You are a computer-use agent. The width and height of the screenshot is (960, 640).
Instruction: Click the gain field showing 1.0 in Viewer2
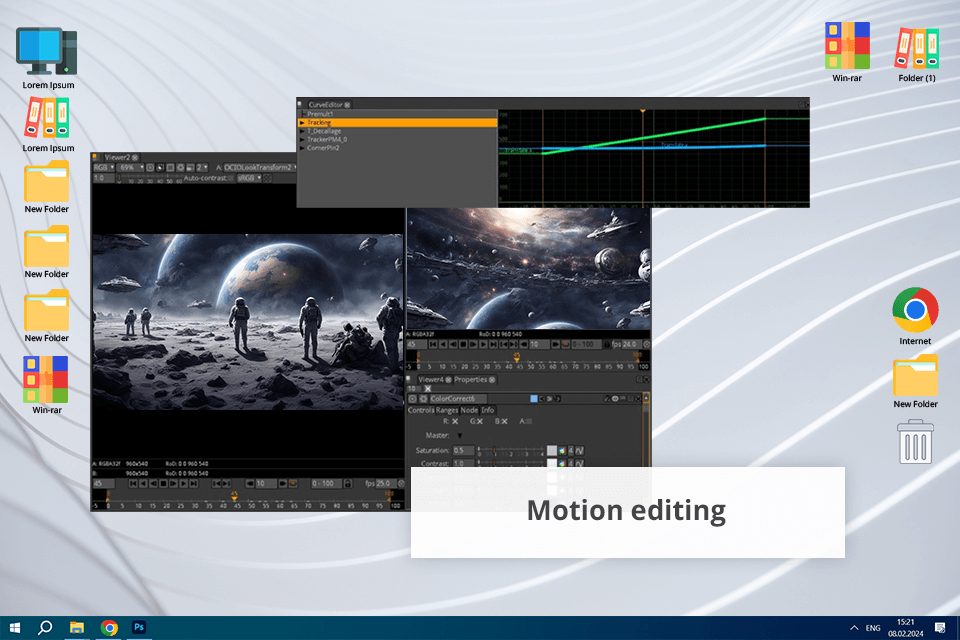click(x=103, y=178)
